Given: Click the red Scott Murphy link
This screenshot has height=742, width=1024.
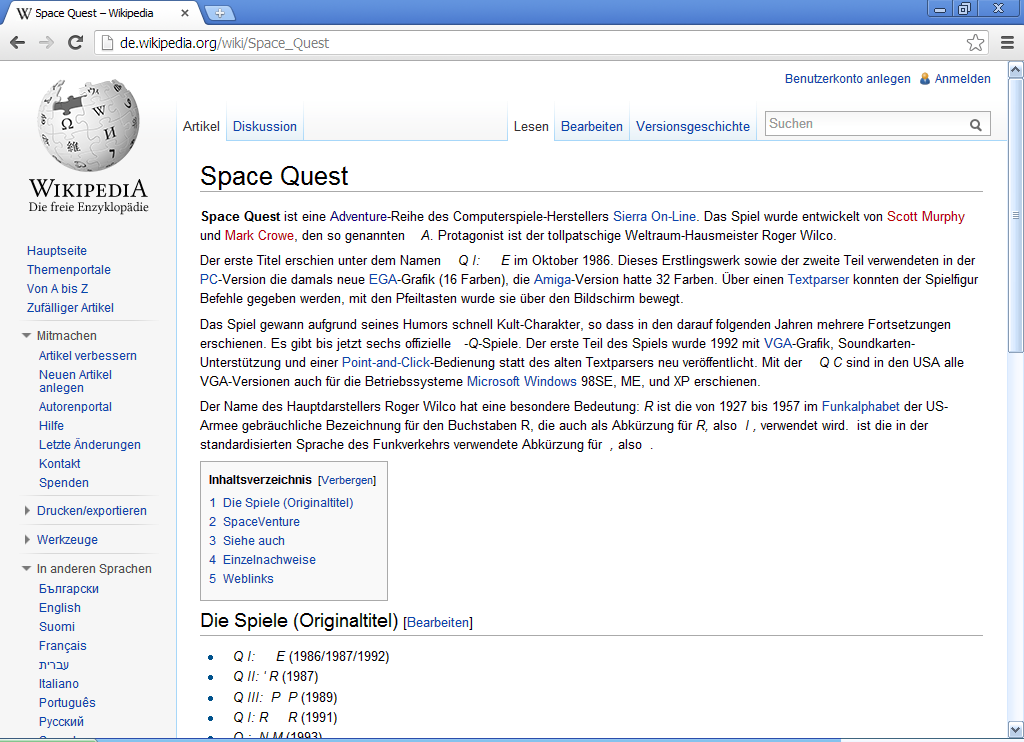Looking at the screenshot, I should 925,217.
